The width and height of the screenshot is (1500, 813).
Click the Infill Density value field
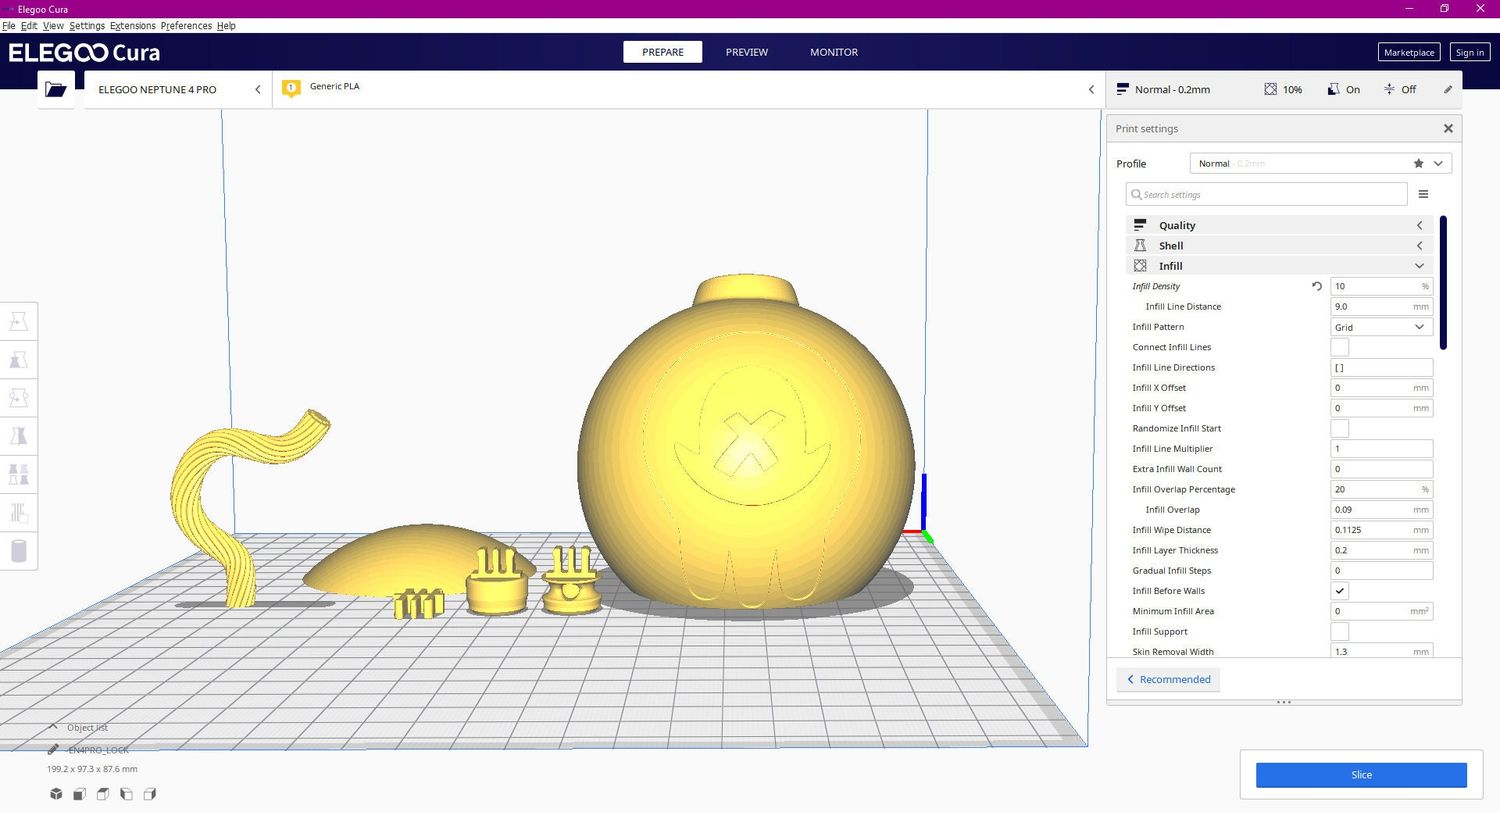coord(1382,286)
